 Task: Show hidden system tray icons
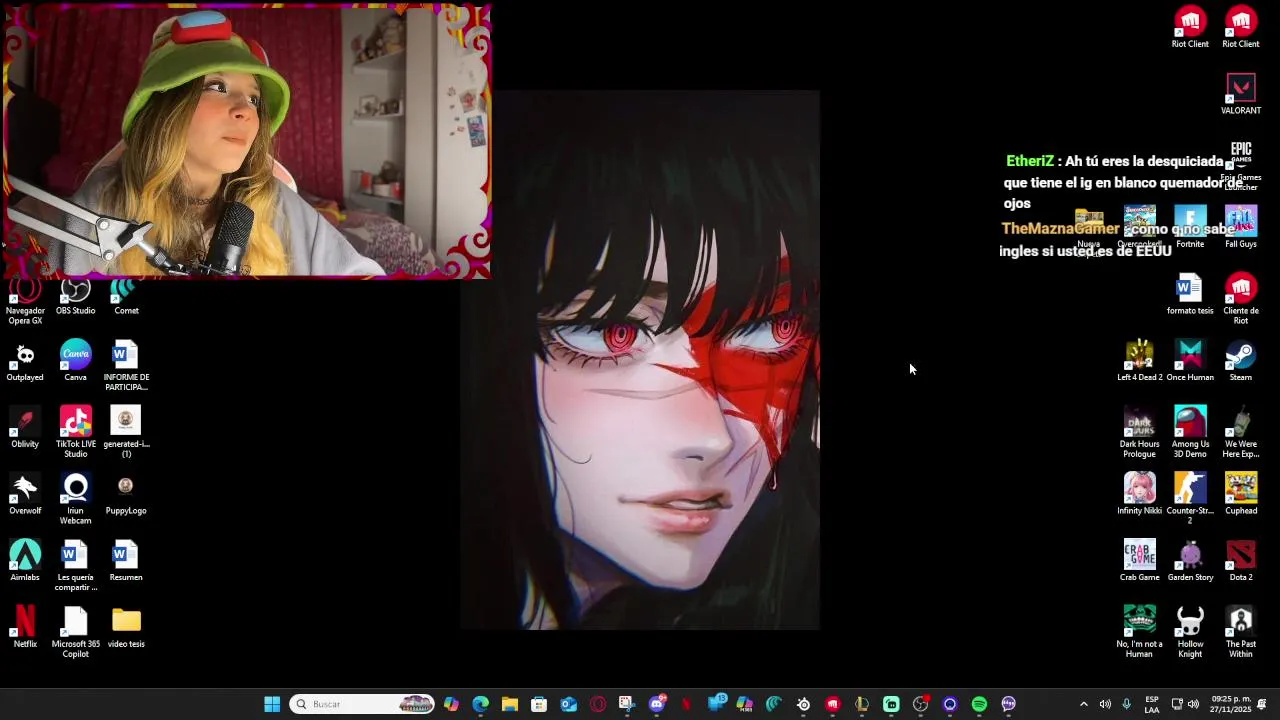point(1083,704)
